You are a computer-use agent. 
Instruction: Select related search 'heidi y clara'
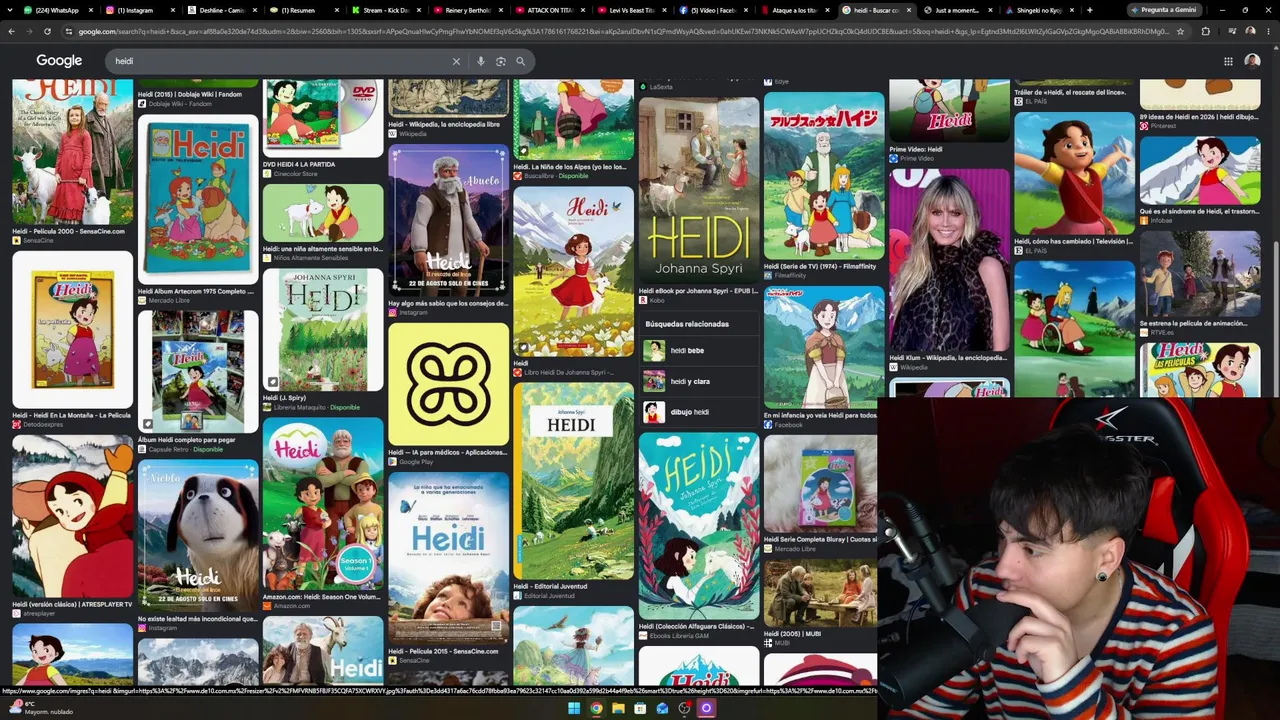pyautogui.click(x=697, y=381)
